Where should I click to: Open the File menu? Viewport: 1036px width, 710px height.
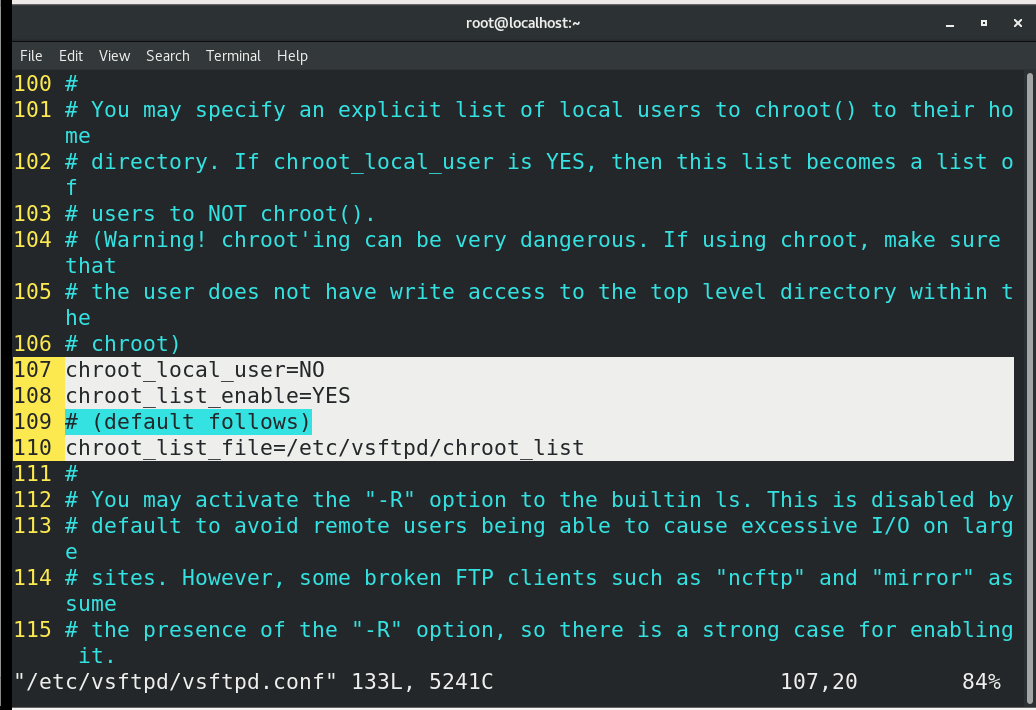tap(31, 56)
